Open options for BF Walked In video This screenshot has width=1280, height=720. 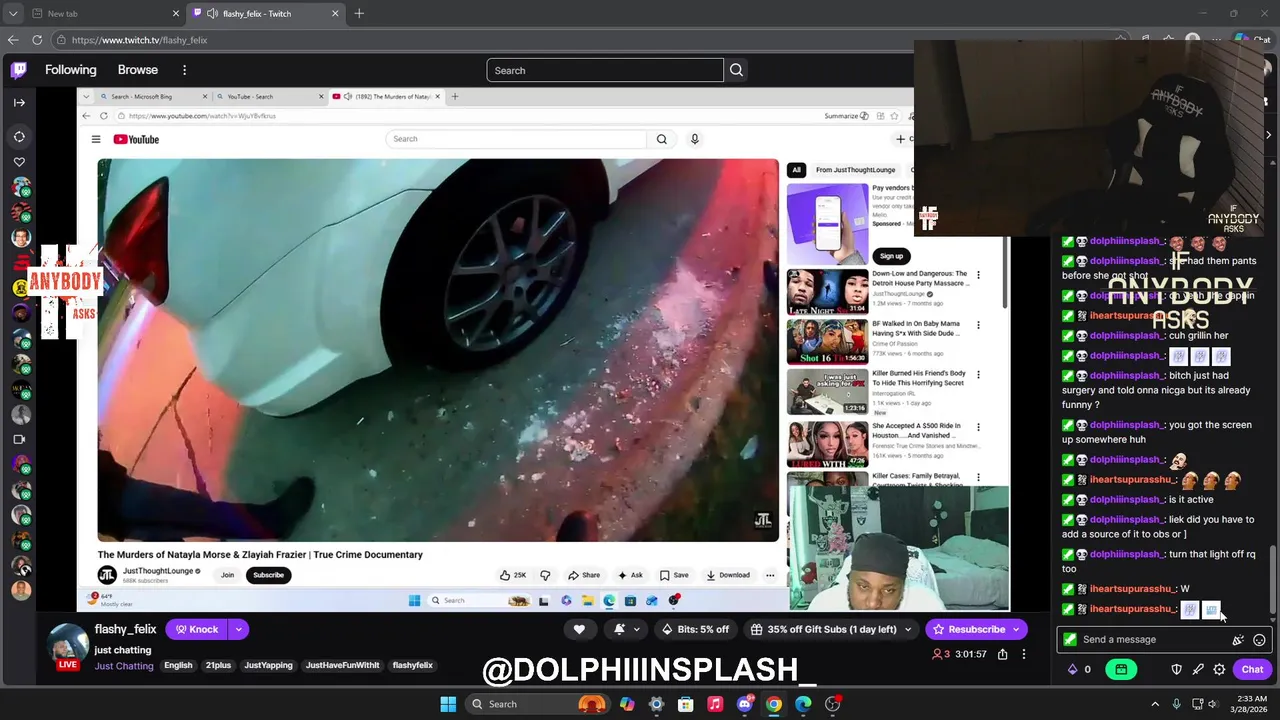978,325
